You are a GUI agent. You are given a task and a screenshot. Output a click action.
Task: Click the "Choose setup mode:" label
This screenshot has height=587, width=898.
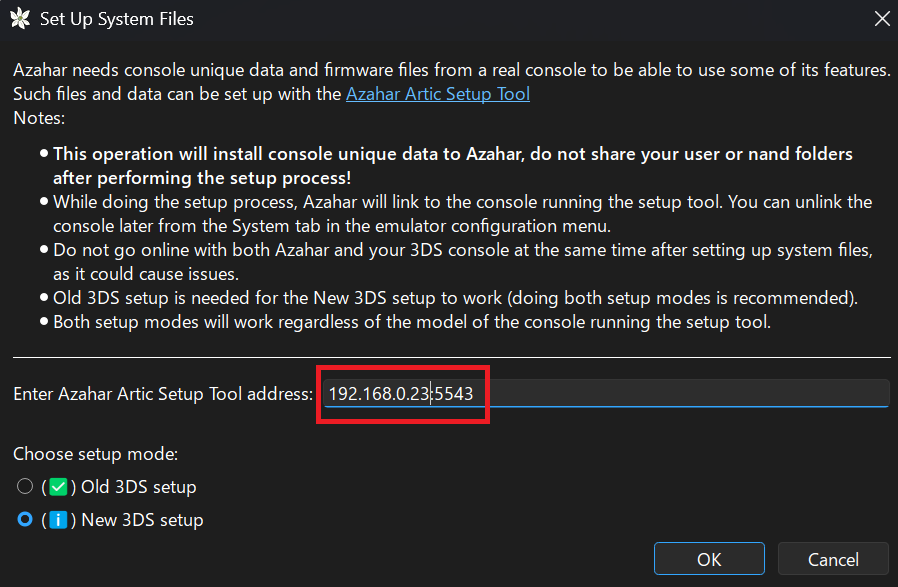pyautogui.click(x=95, y=454)
